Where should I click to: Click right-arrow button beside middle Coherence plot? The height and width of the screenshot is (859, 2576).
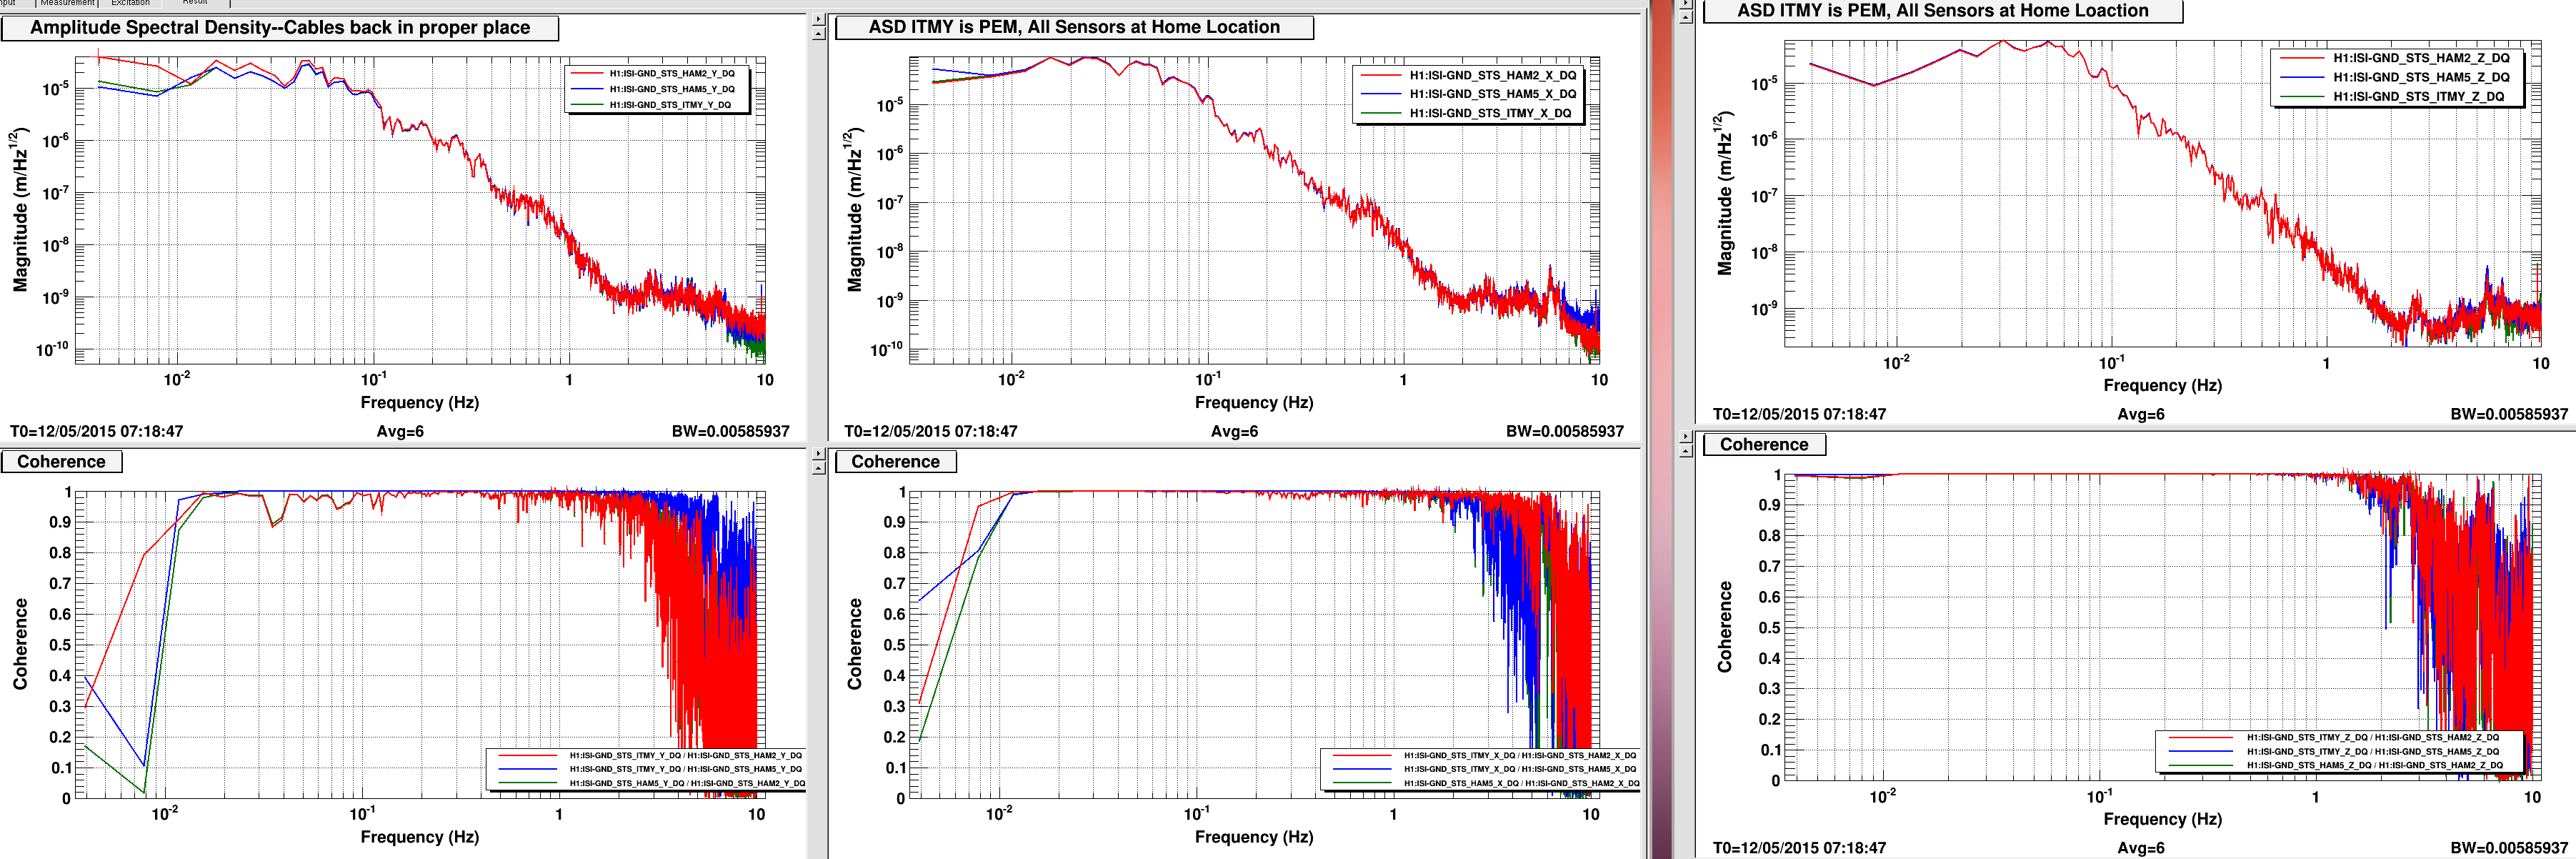click(x=819, y=454)
